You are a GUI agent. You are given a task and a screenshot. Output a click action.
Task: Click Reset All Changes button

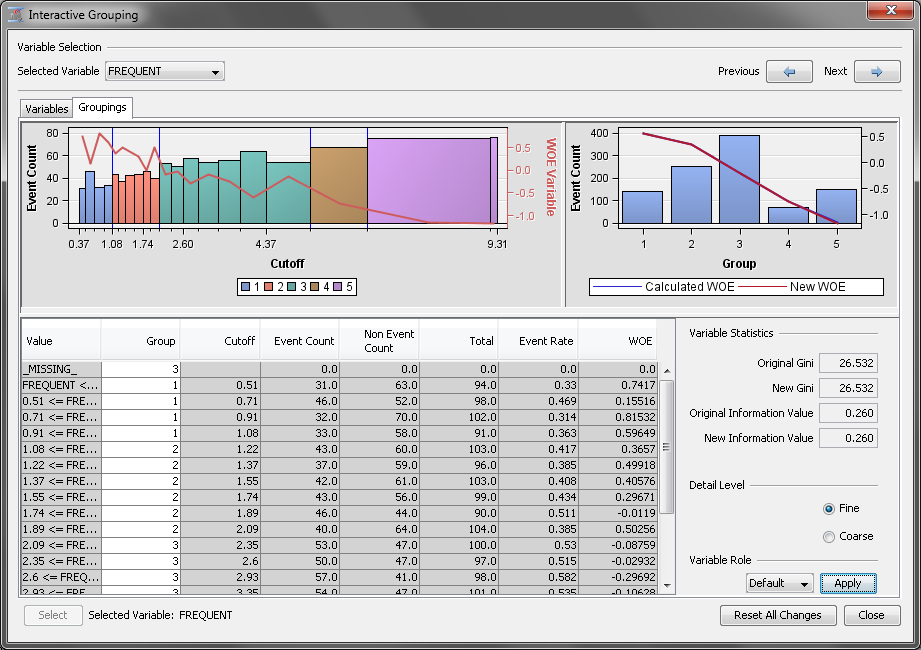pyautogui.click(x=777, y=615)
